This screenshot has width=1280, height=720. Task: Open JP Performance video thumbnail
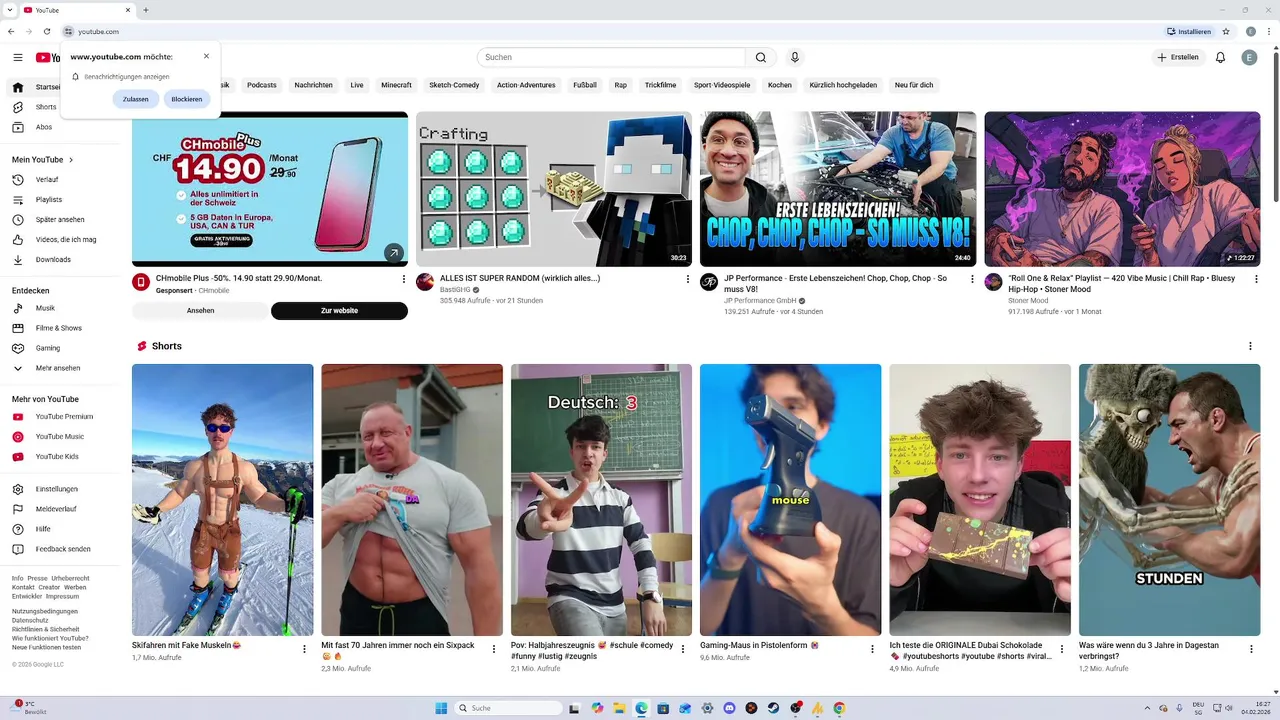[x=838, y=189]
